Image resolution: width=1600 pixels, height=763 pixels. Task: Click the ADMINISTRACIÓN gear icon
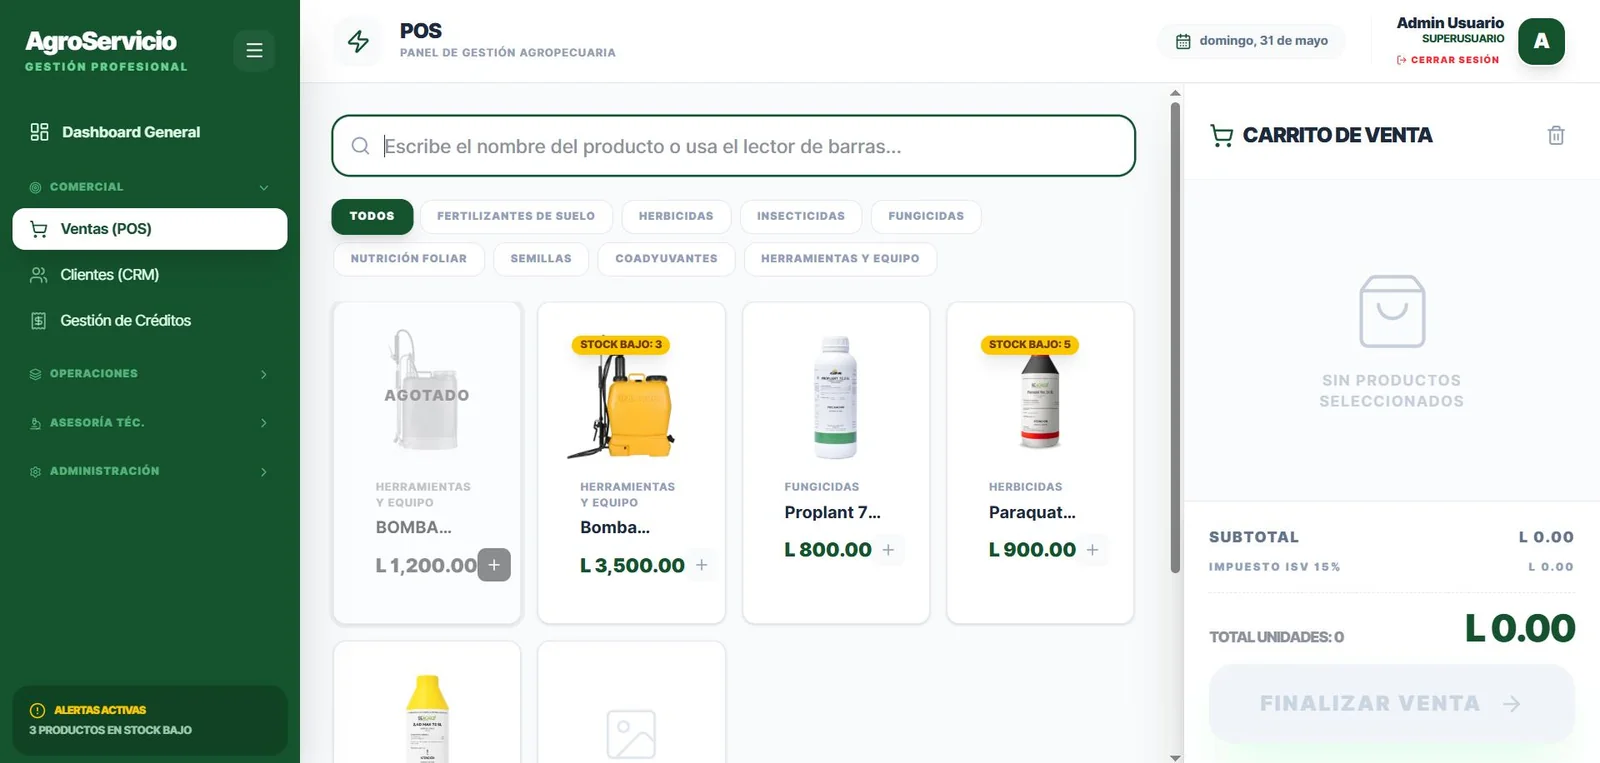point(36,471)
